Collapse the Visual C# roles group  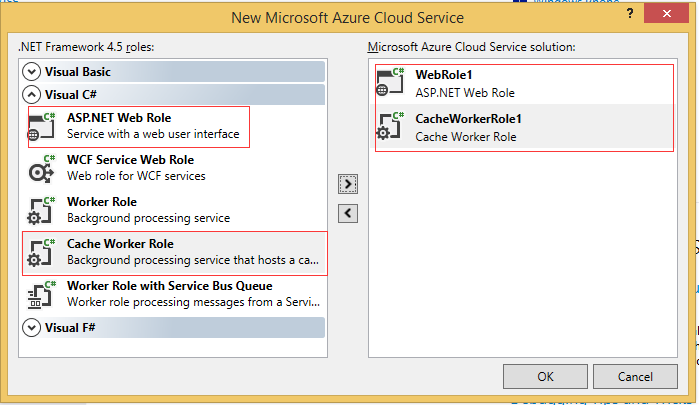[31, 95]
